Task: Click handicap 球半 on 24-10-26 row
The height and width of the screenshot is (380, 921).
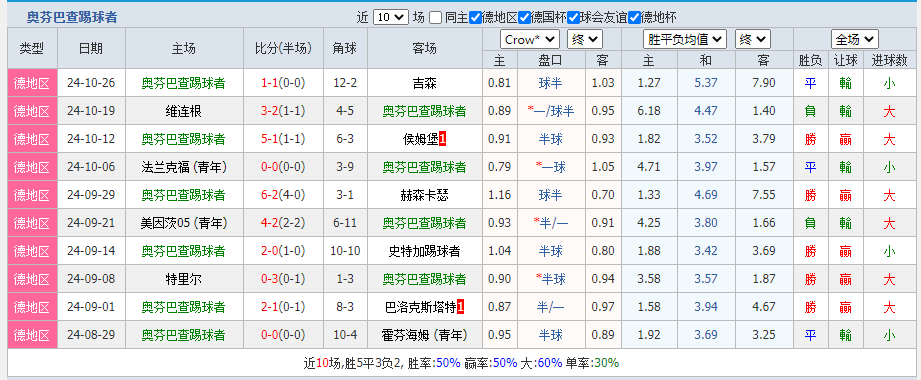Action: 551,83
